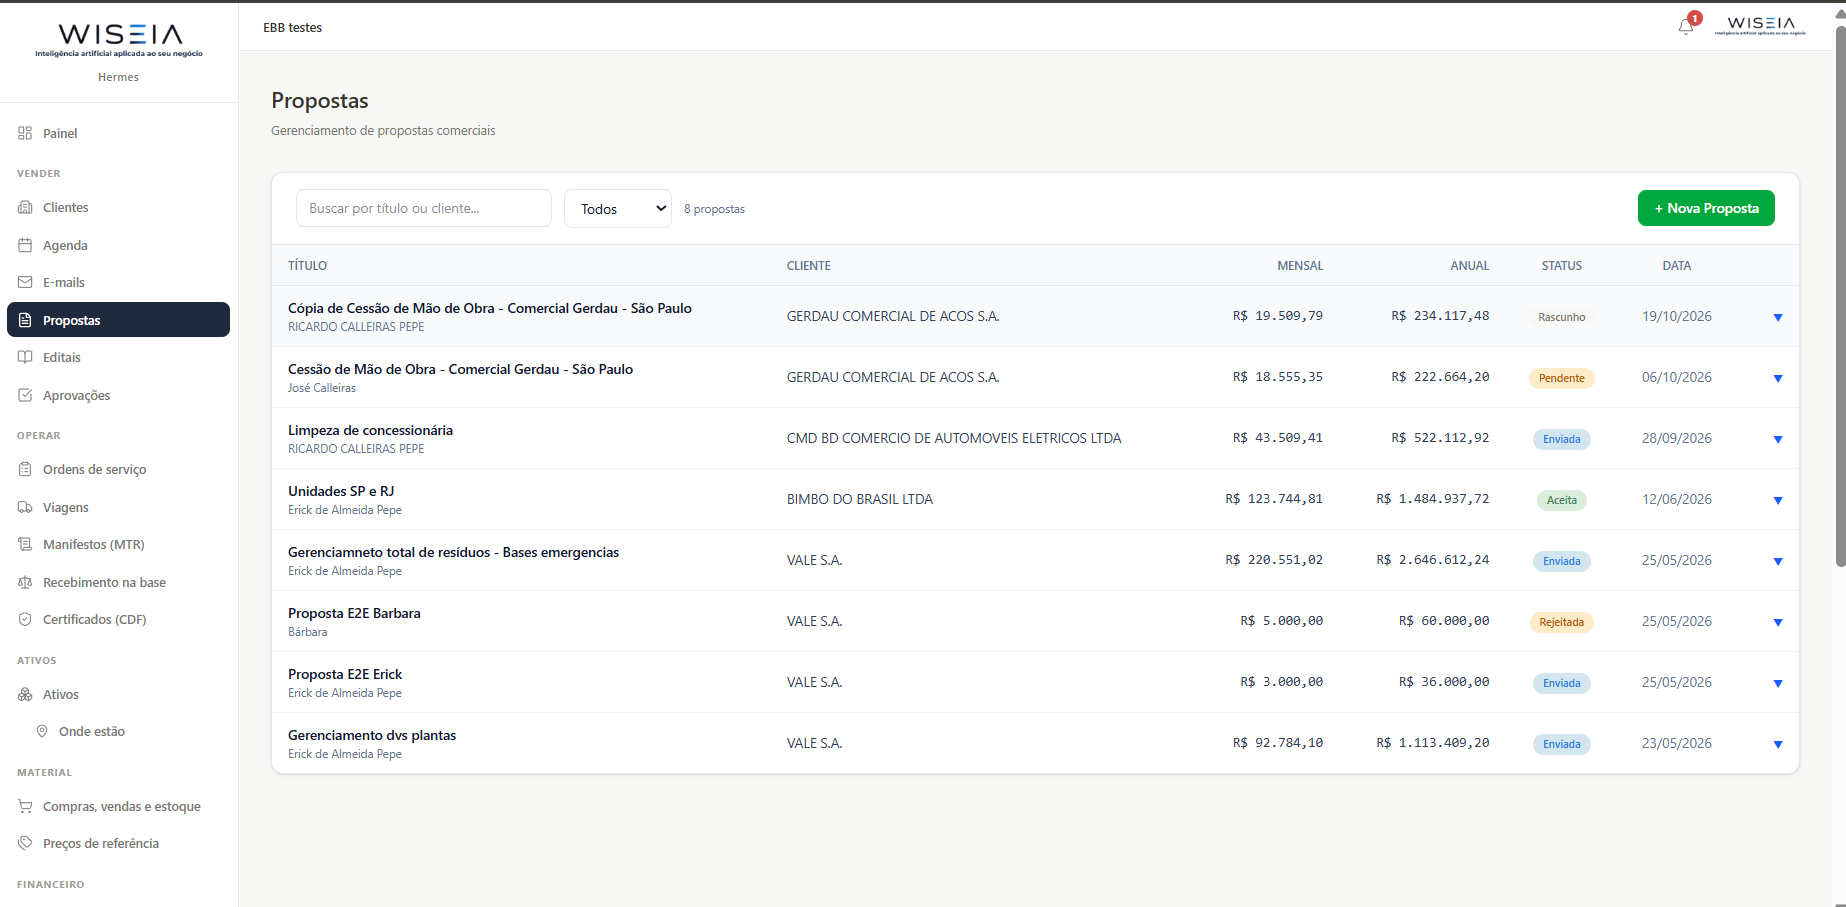Click the E-mails envelope icon
This screenshot has width=1846, height=907.
point(25,282)
